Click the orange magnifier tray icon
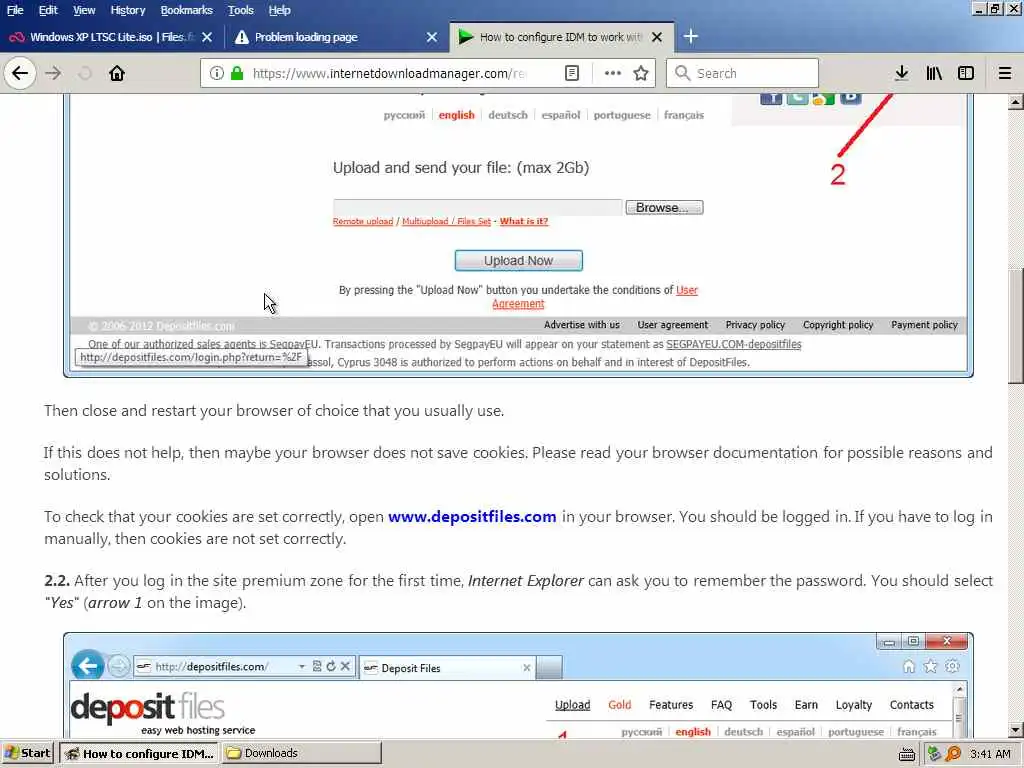This screenshot has width=1024, height=768. tap(953, 754)
